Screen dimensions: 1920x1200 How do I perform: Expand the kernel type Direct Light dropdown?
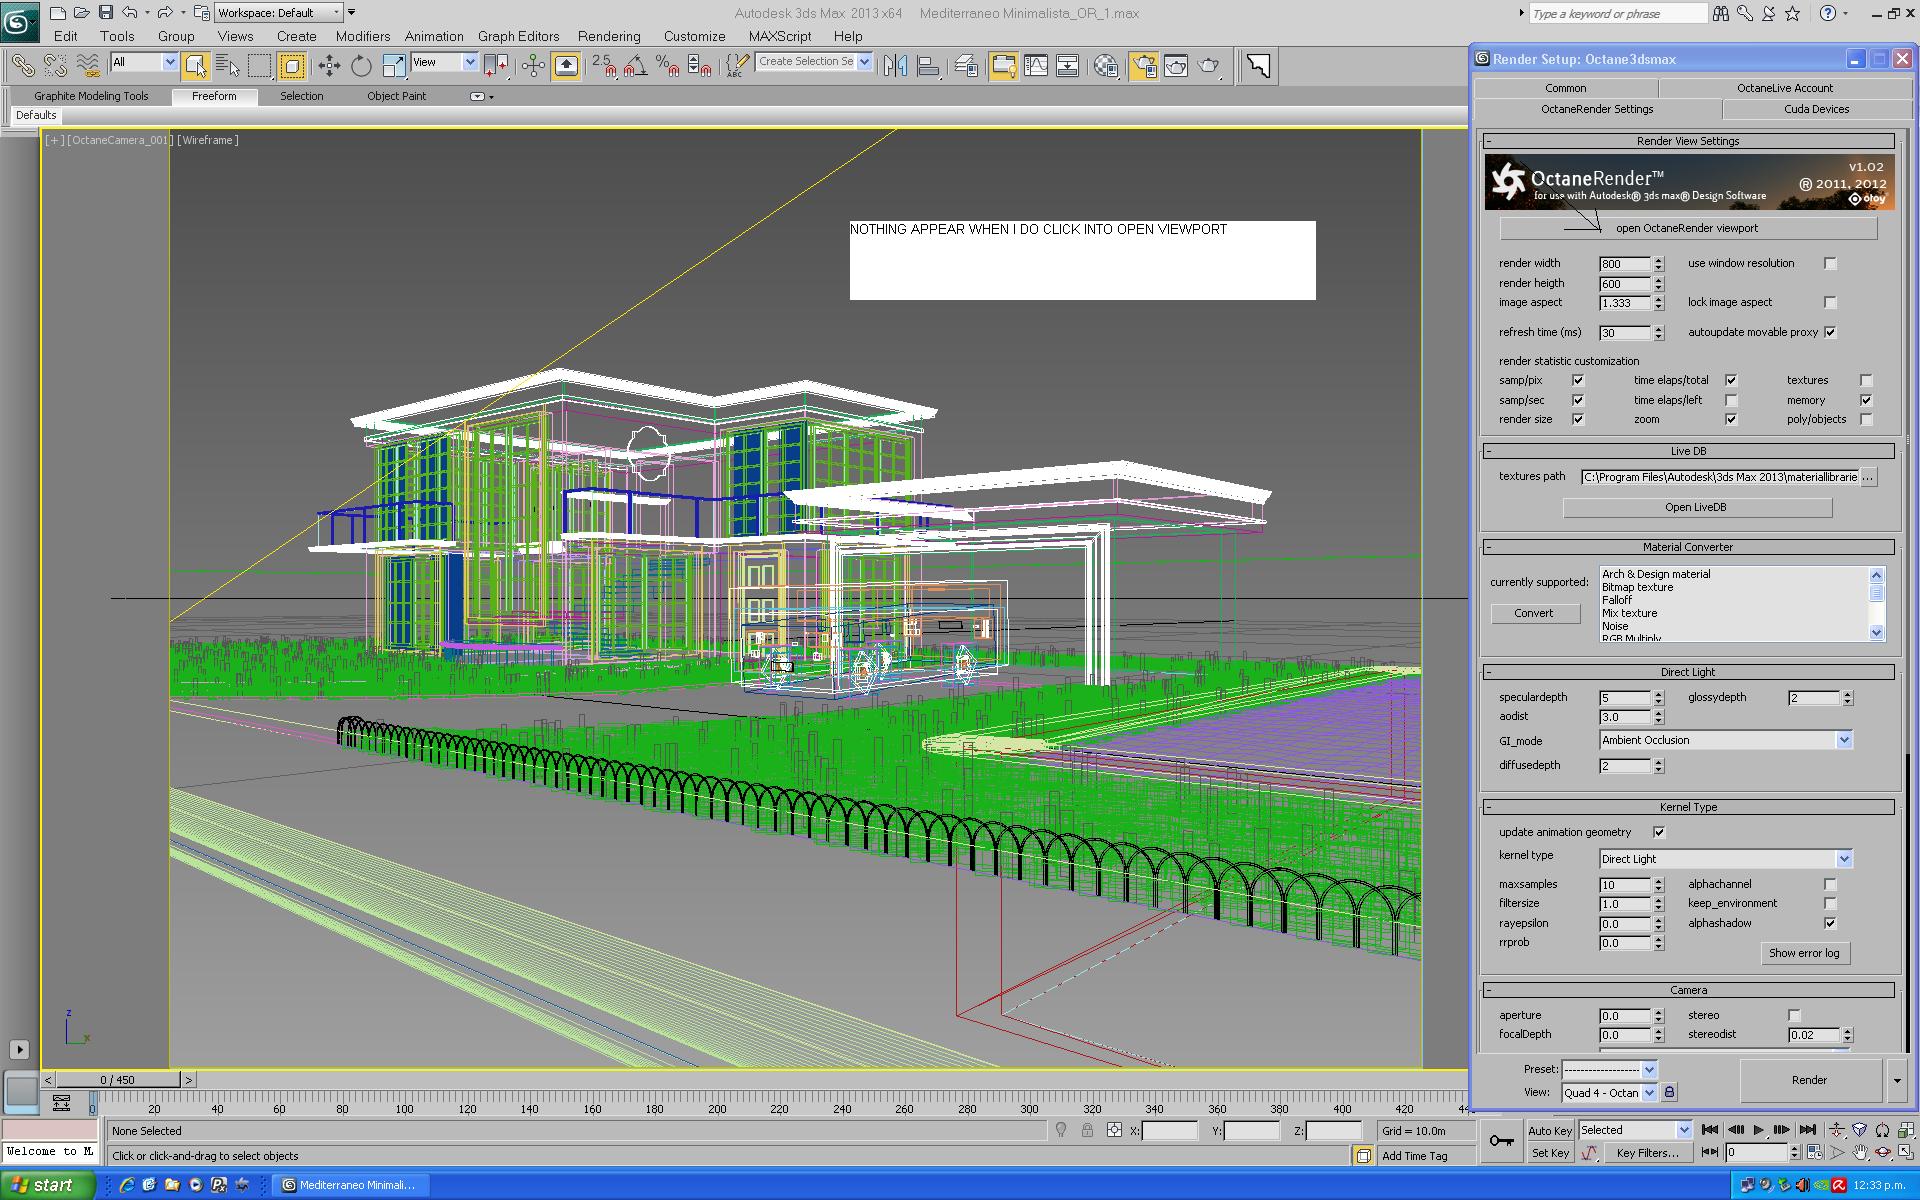click(x=1844, y=859)
